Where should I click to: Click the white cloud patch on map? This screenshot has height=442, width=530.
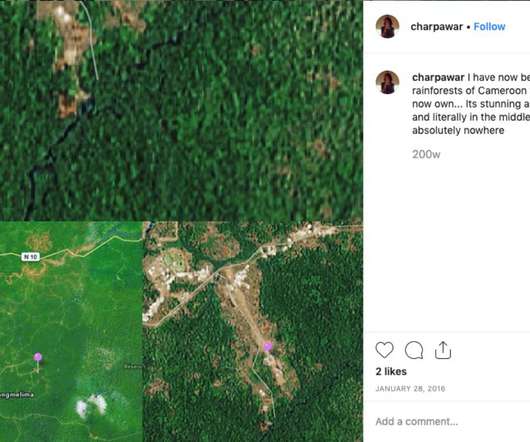(x=91, y=405)
